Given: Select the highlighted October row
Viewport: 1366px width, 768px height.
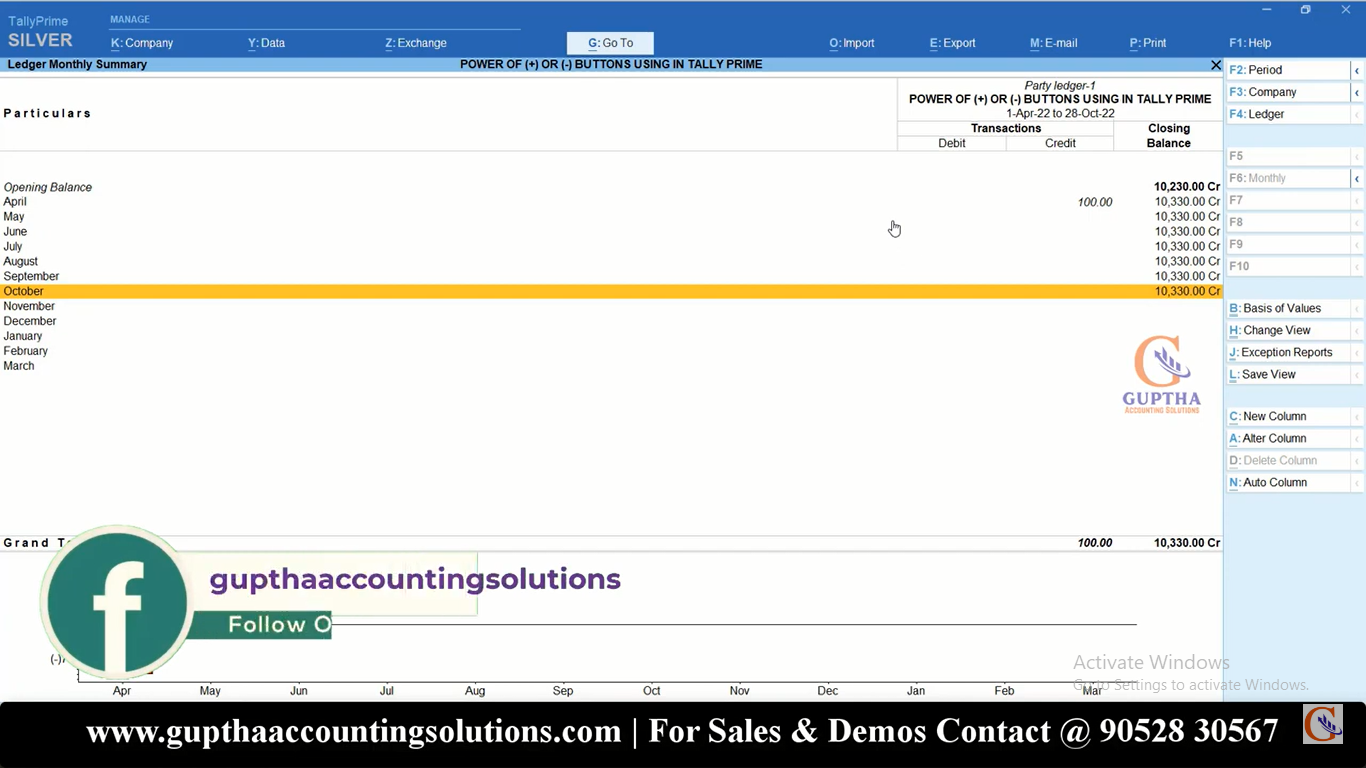Looking at the screenshot, I should pyautogui.click(x=611, y=292).
